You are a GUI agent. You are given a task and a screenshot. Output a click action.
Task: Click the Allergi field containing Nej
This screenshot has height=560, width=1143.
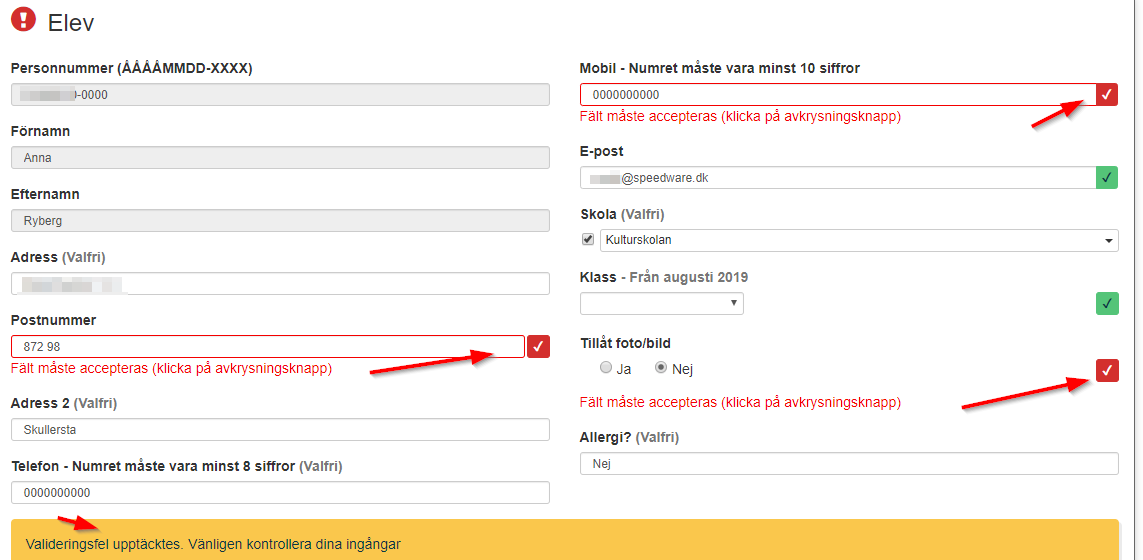849,463
